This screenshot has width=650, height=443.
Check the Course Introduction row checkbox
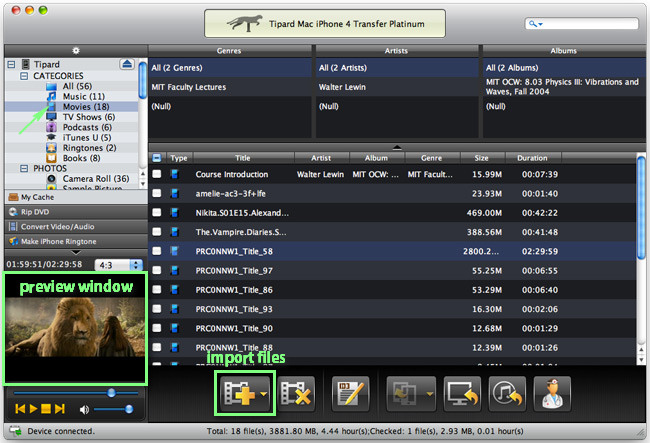[x=157, y=174]
